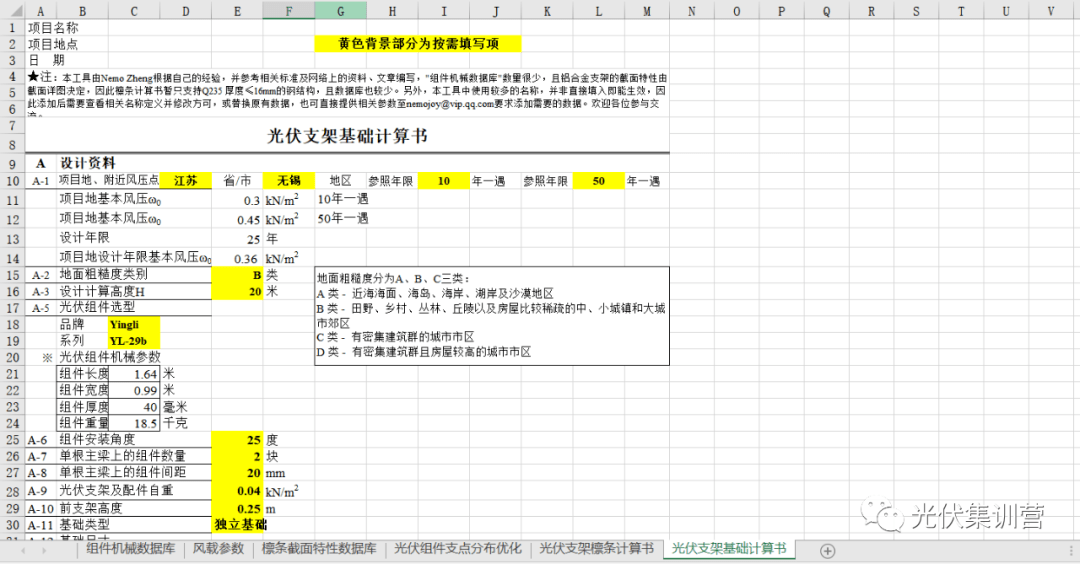
Task: Select the installation angle cell showing 25
Action: [x=237, y=439]
